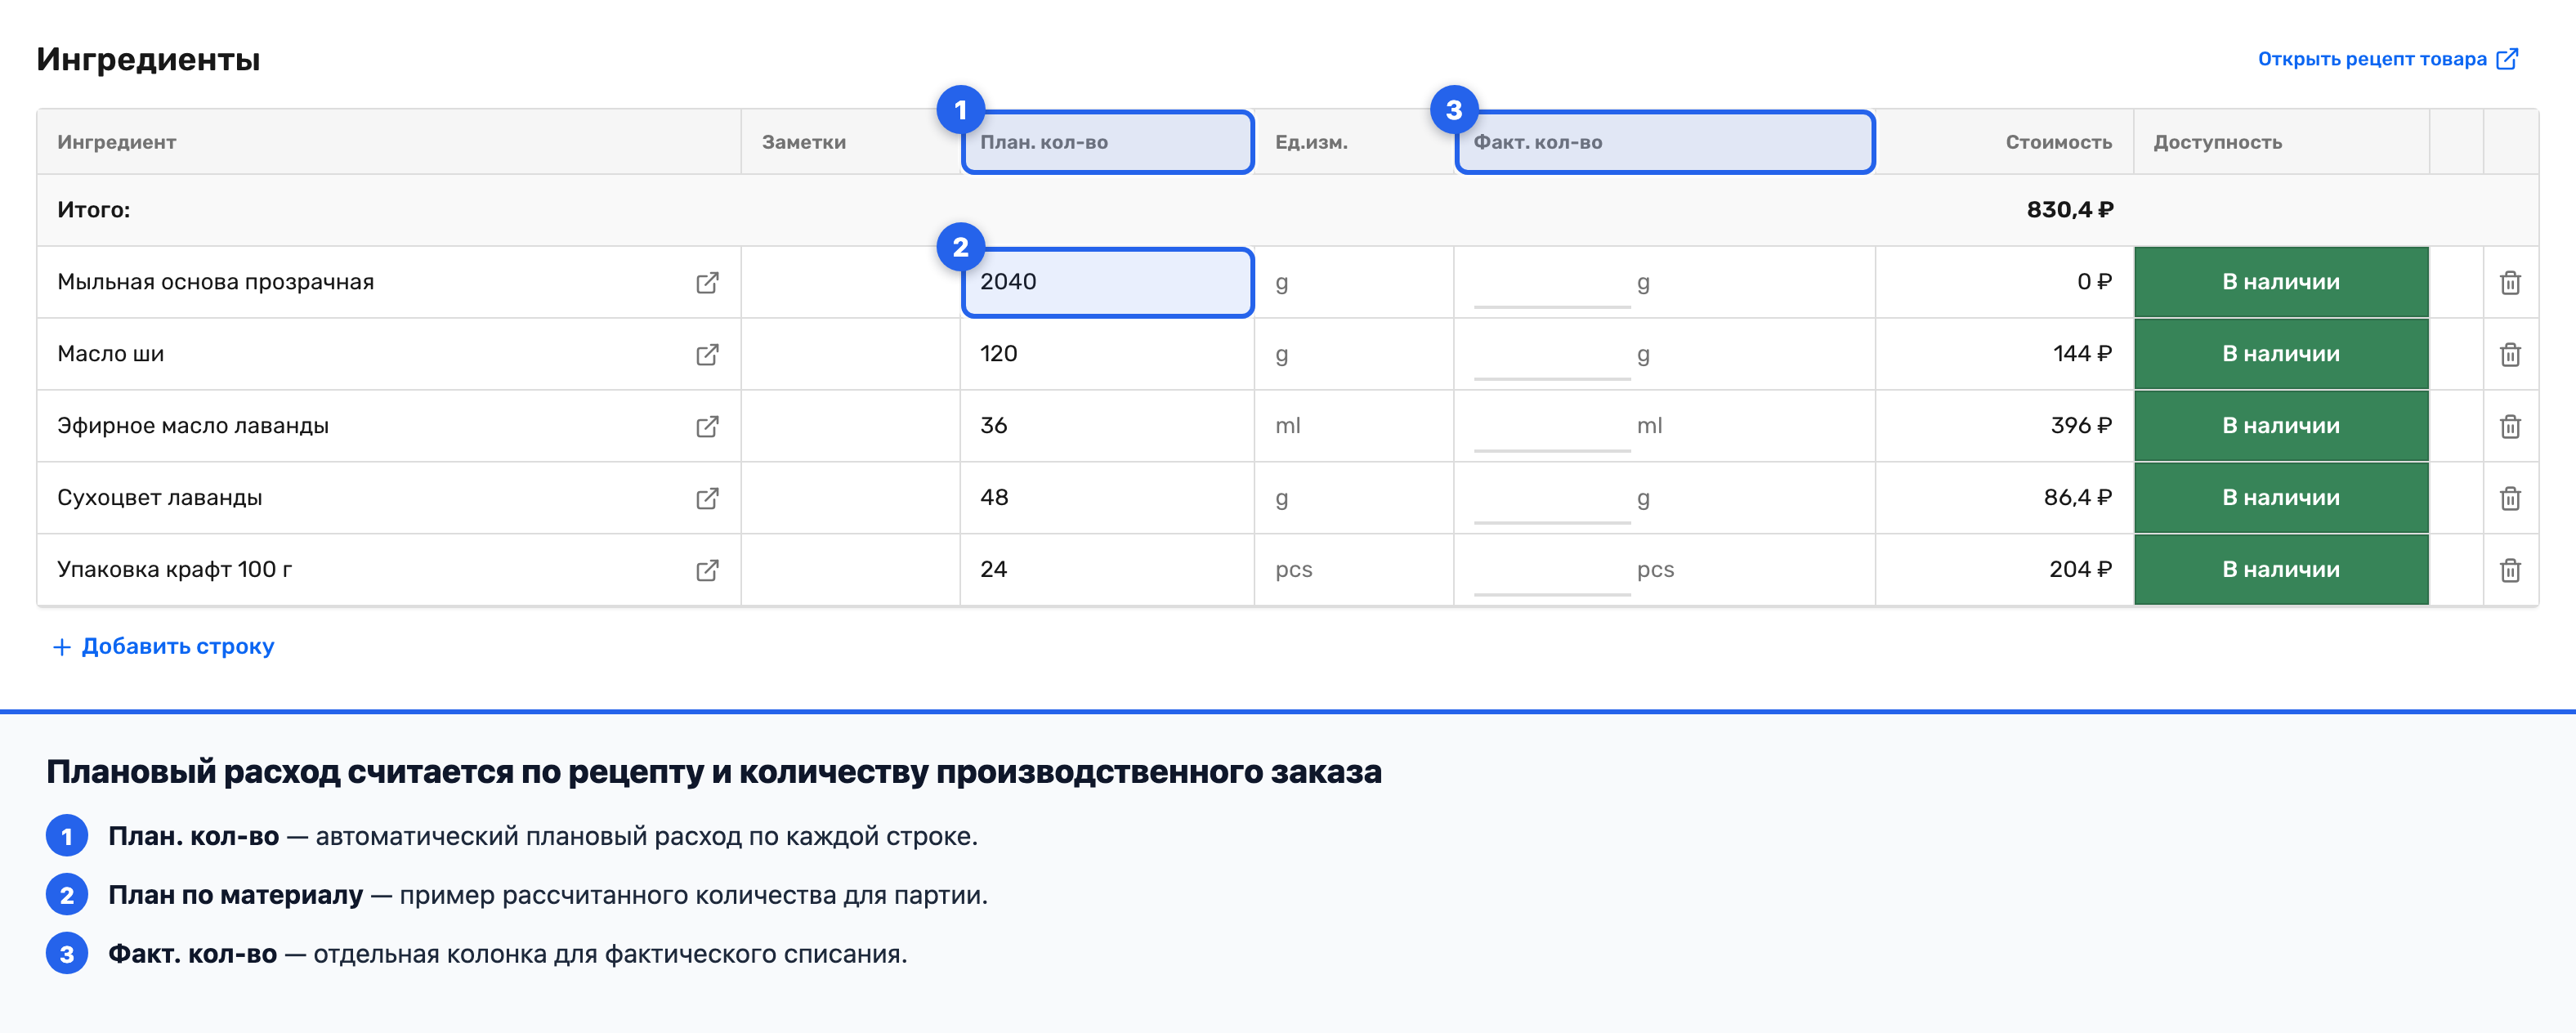Click the Итого: row label
The width and height of the screenshot is (2576, 1033).
click(x=93, y=210)
